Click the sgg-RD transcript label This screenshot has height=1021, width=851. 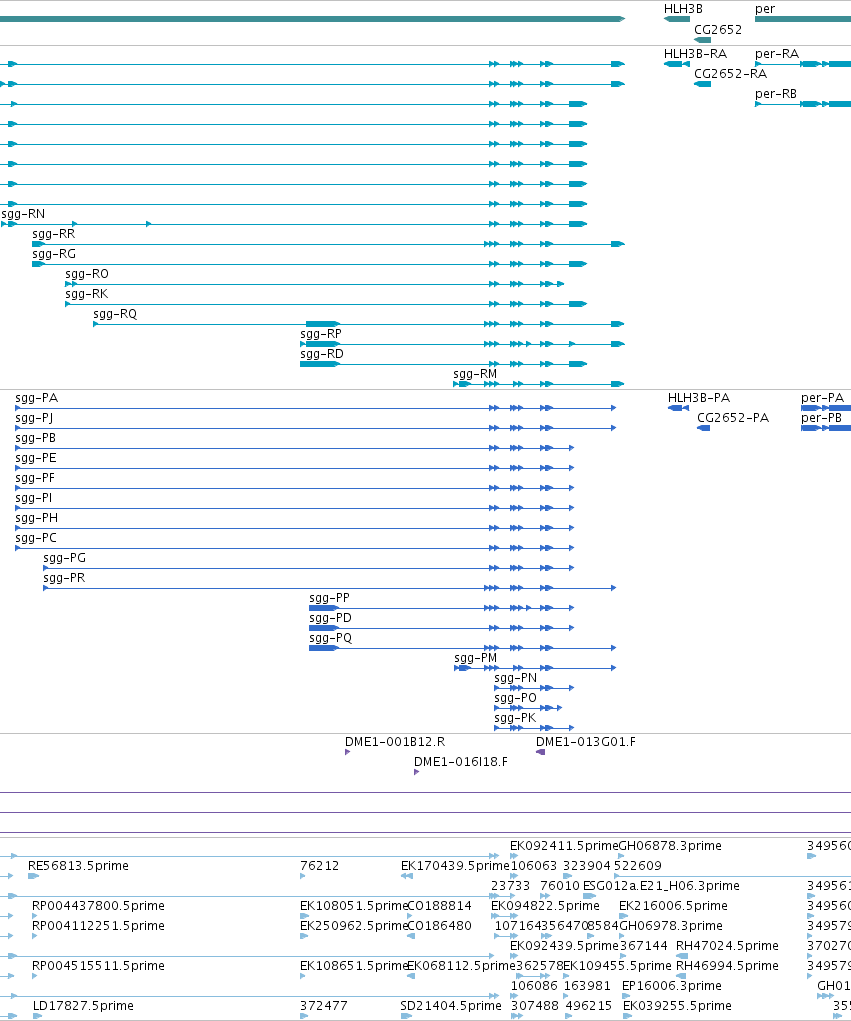pyautogui.click(x=322, y=354)
